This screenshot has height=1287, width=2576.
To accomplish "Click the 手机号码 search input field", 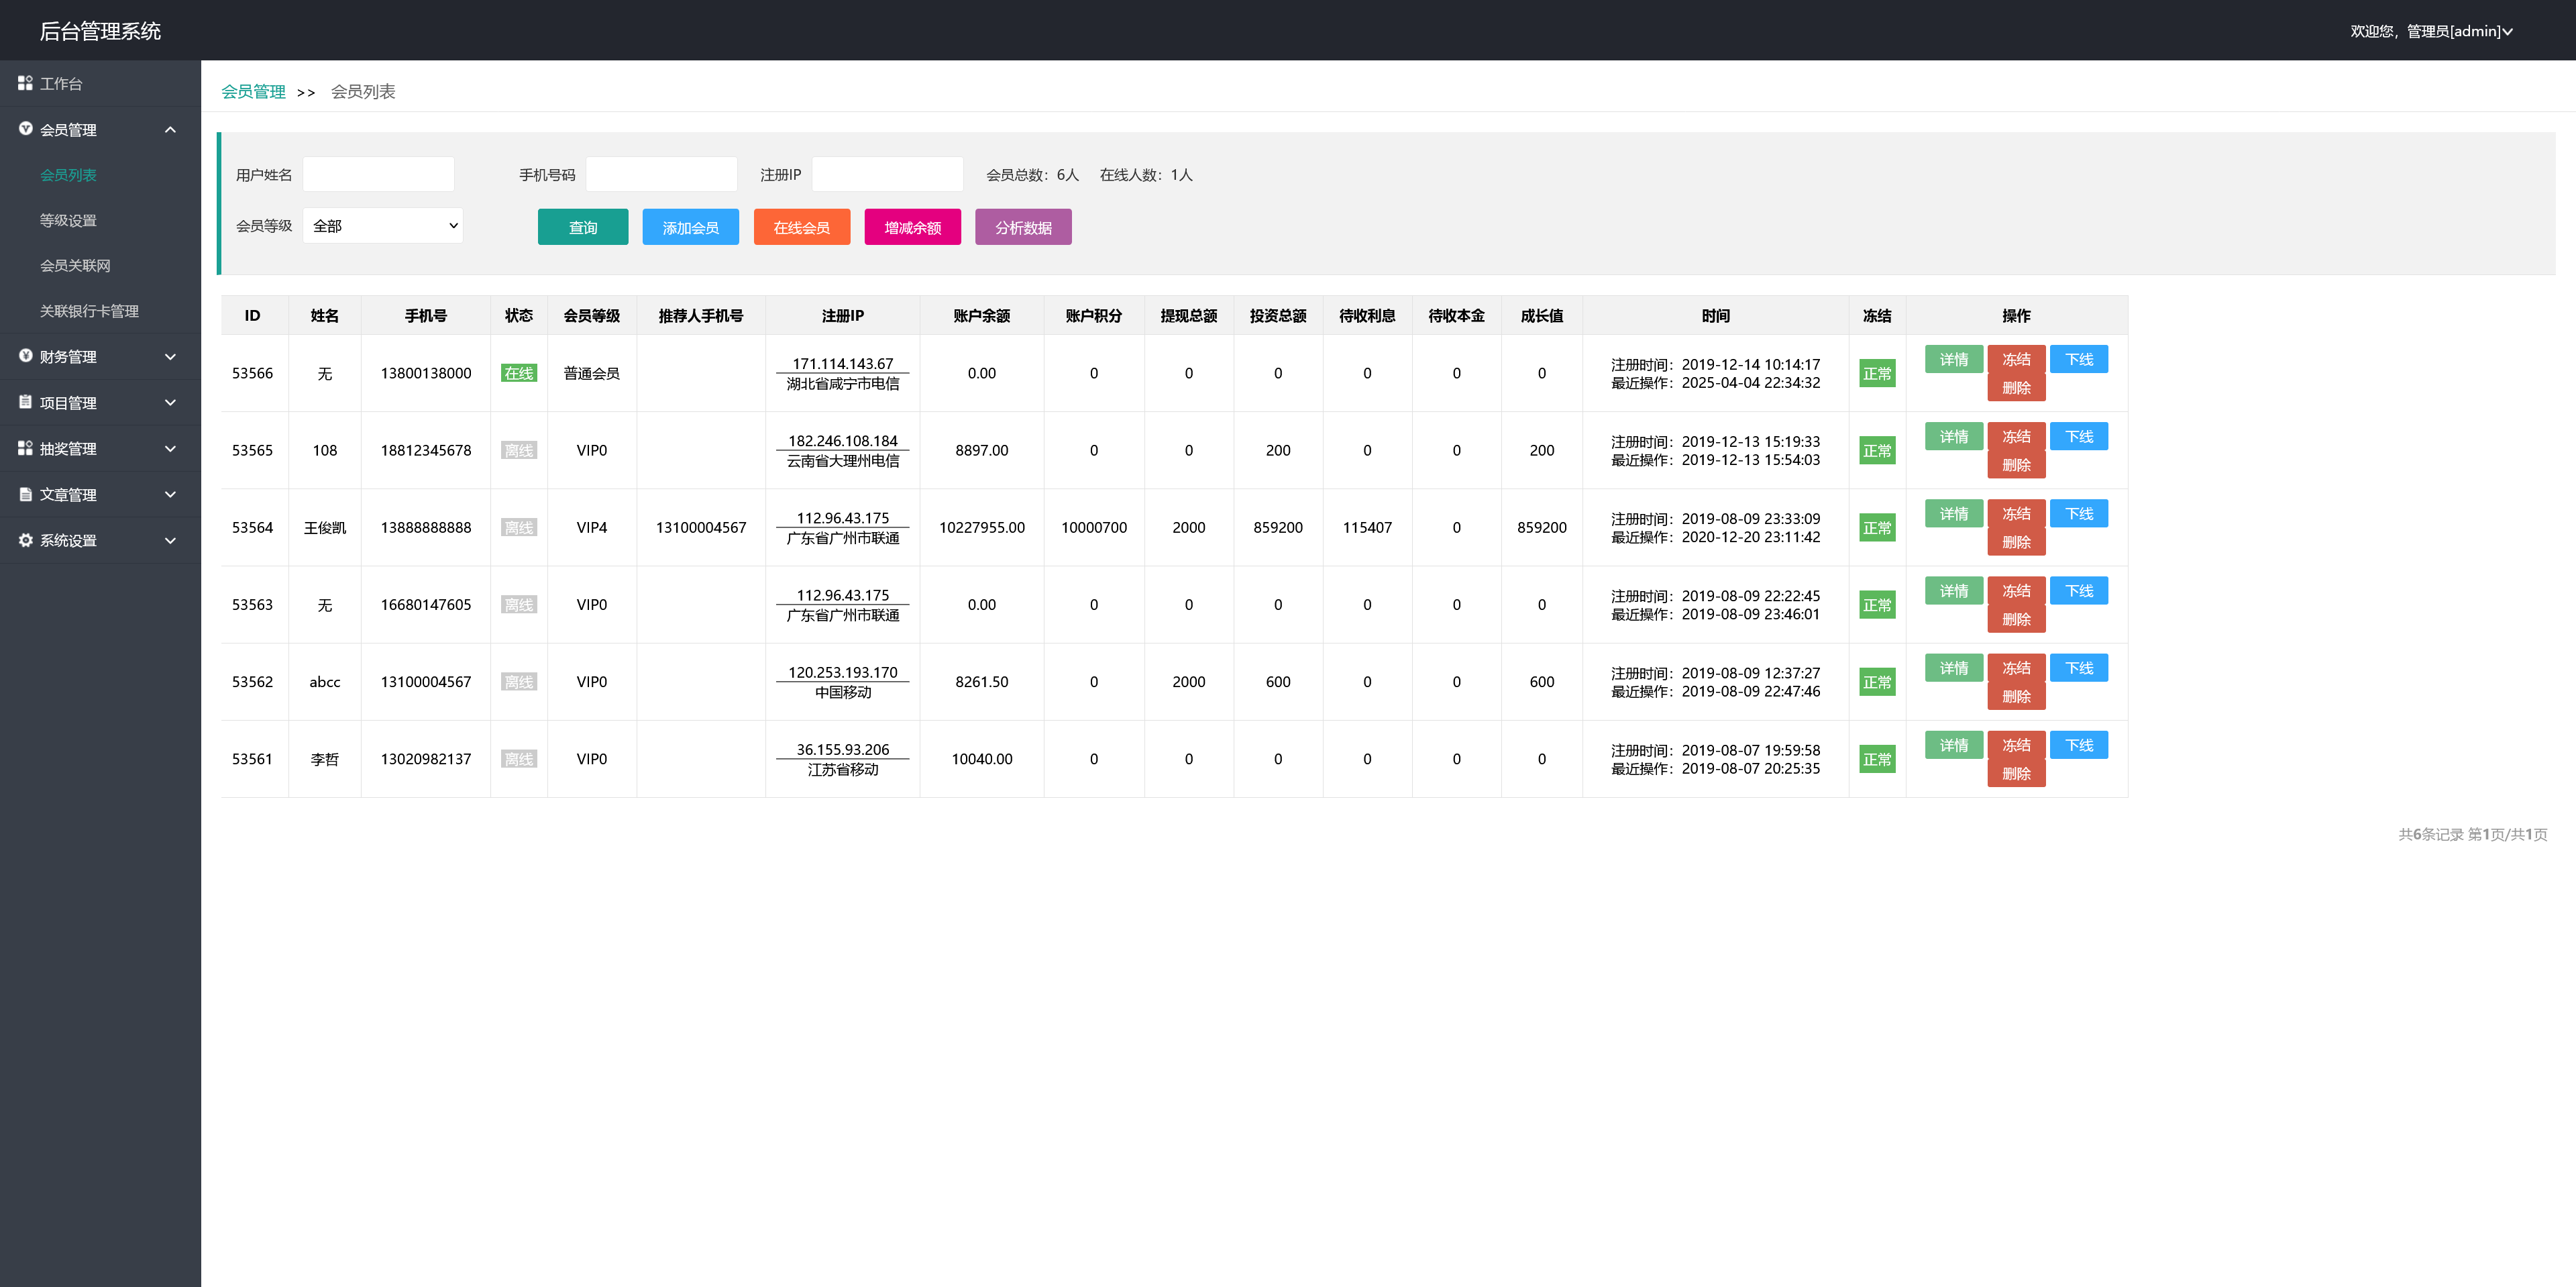I will coord(661,174).
